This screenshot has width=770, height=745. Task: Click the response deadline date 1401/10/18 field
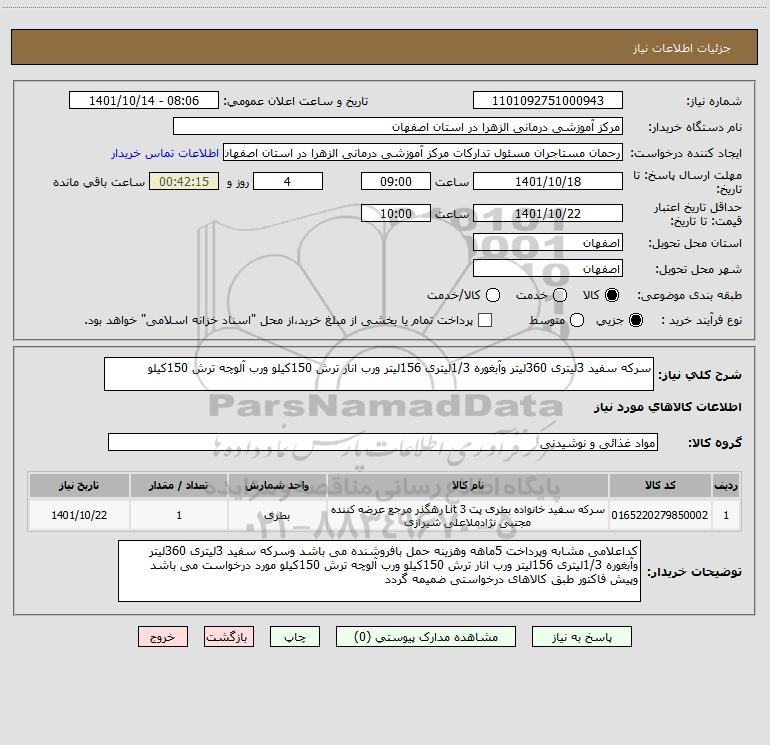coord(548,181)
